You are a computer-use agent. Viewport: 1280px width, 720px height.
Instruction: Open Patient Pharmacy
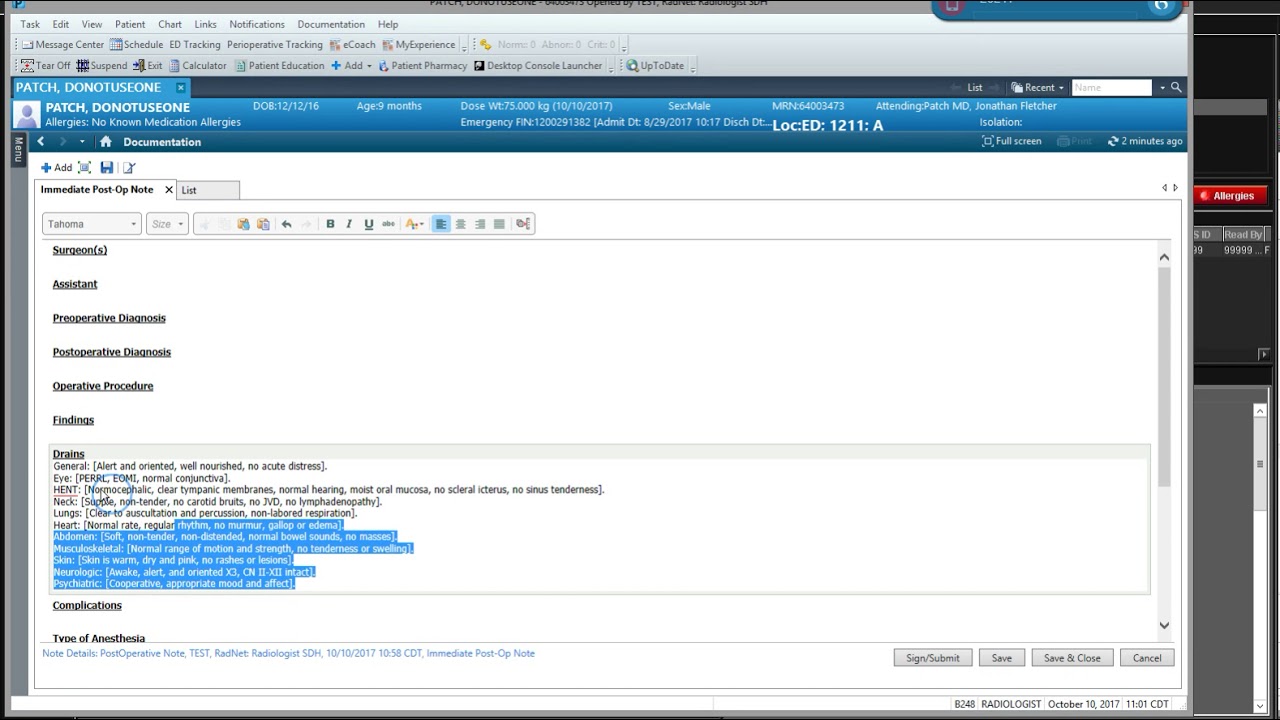[421, 66]
